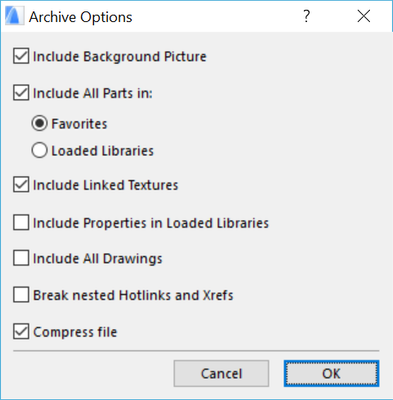393x400 pixels.
Task: Enable Include Properties in Loaded Libraries checkbox
Action: (21, 223)
